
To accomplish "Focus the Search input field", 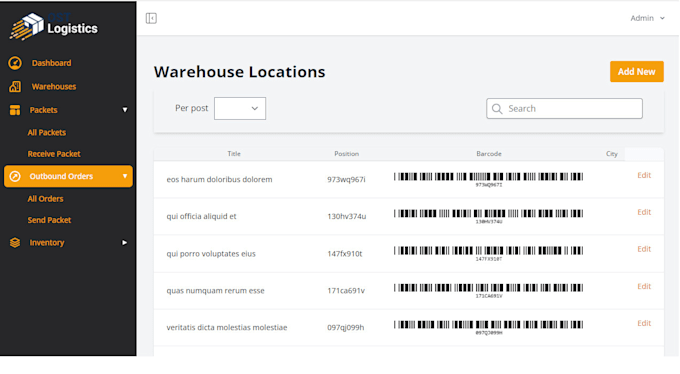I will [564, 108].
